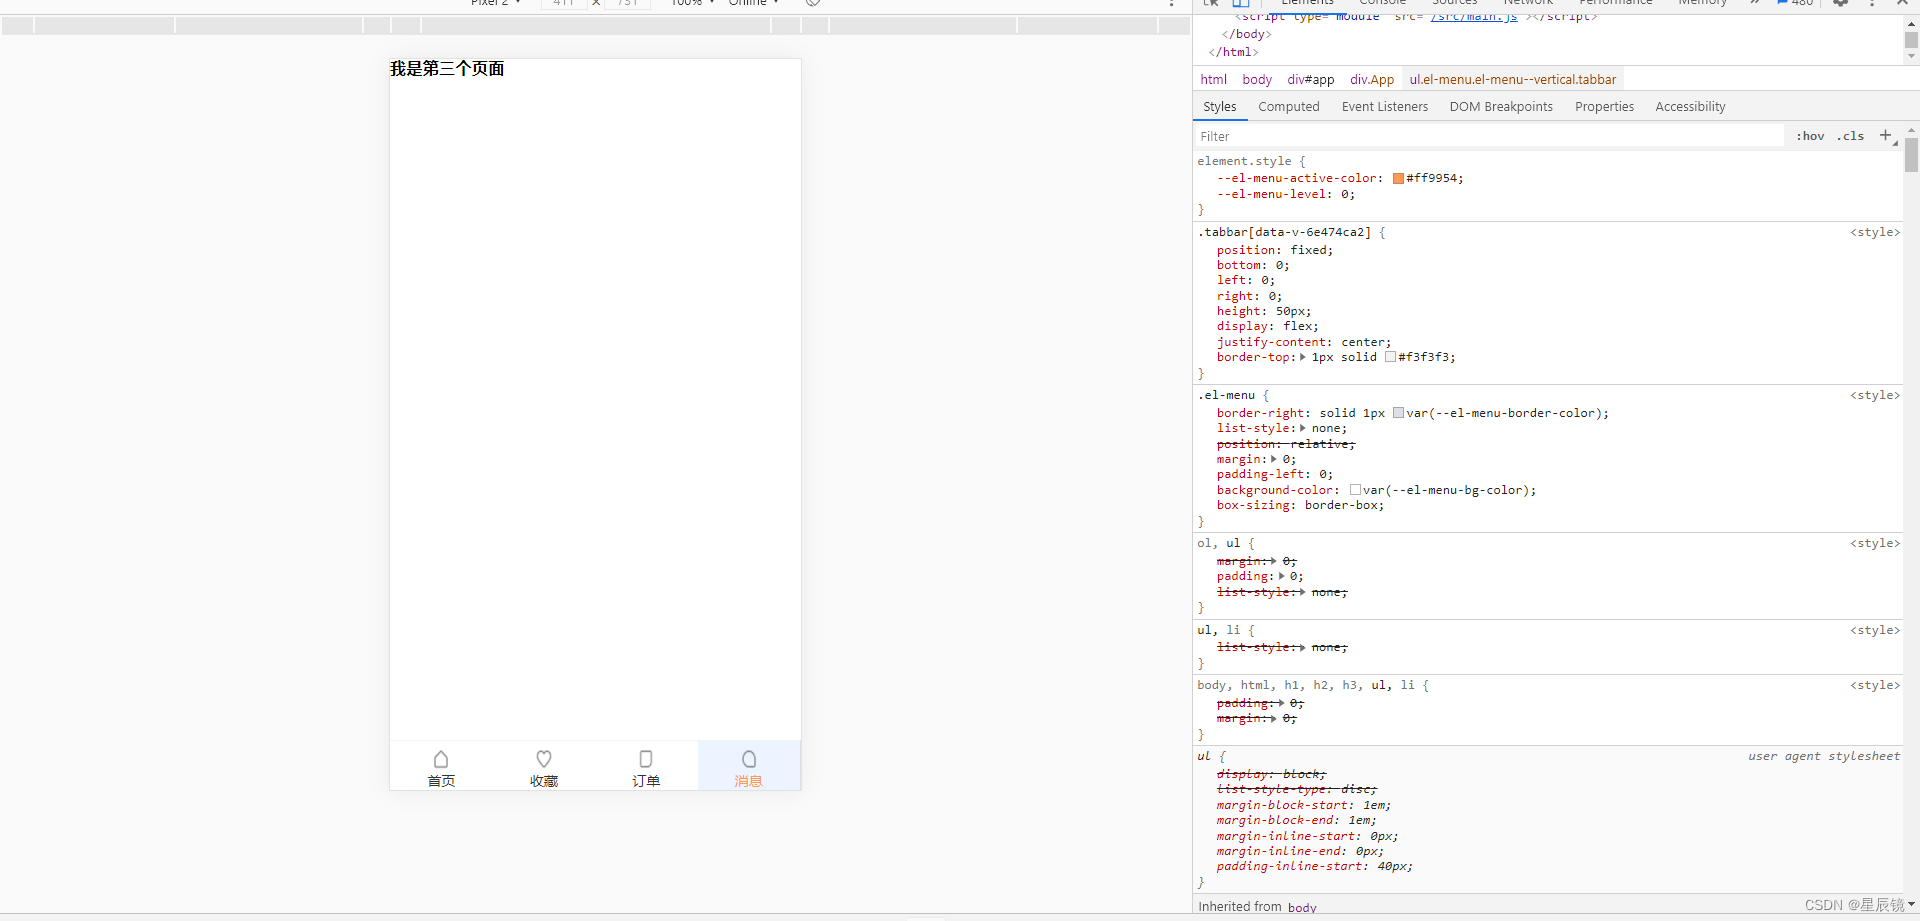Screen dimensions: 1920x921
Task: Edit the right: 0 value in .tabbar
Action: [1272, 296]
